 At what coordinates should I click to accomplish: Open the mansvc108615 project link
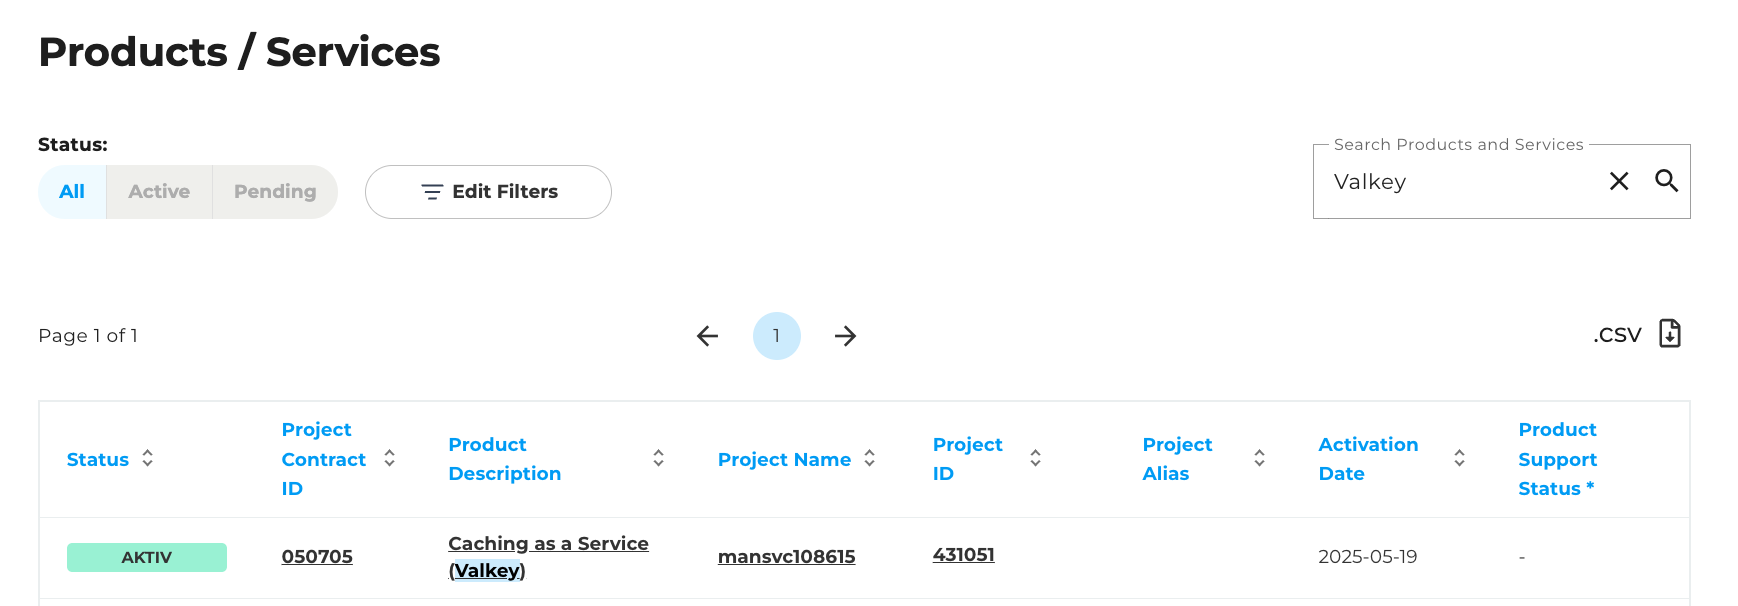pos(787,557)
